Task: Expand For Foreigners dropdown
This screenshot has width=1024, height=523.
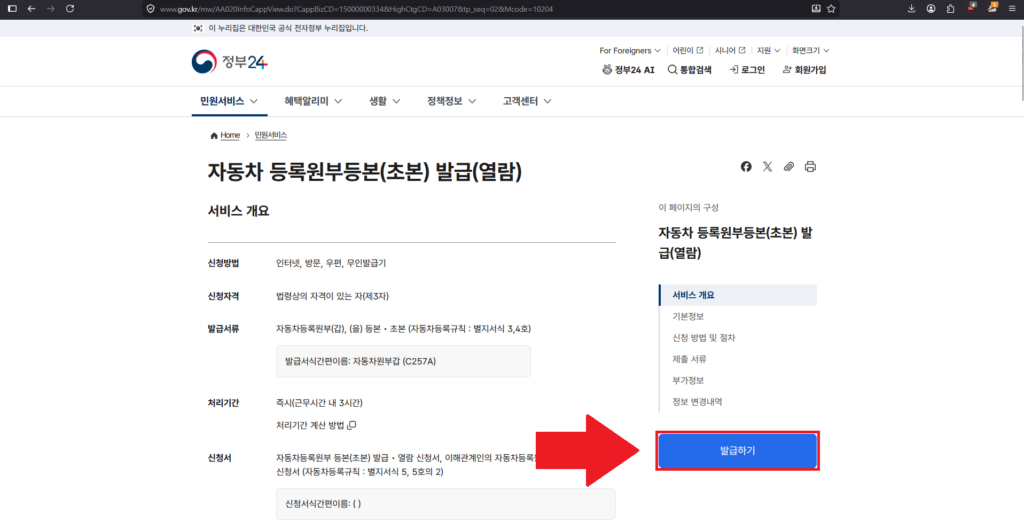Action: 630,50
